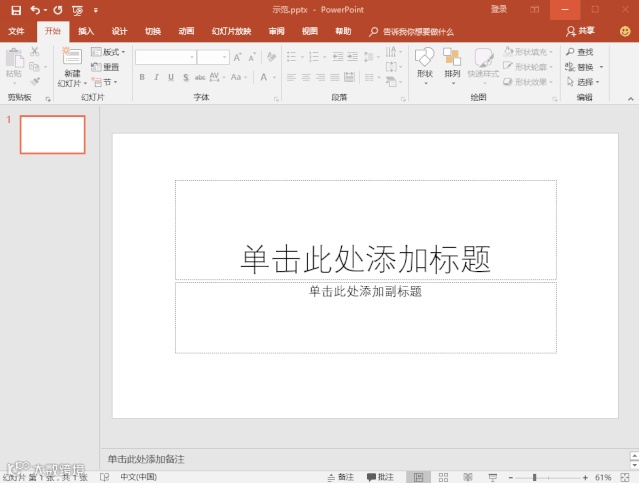Save the presentation from the quick access toolbar
The image size is (639, 483).
(x=16, y=10)
